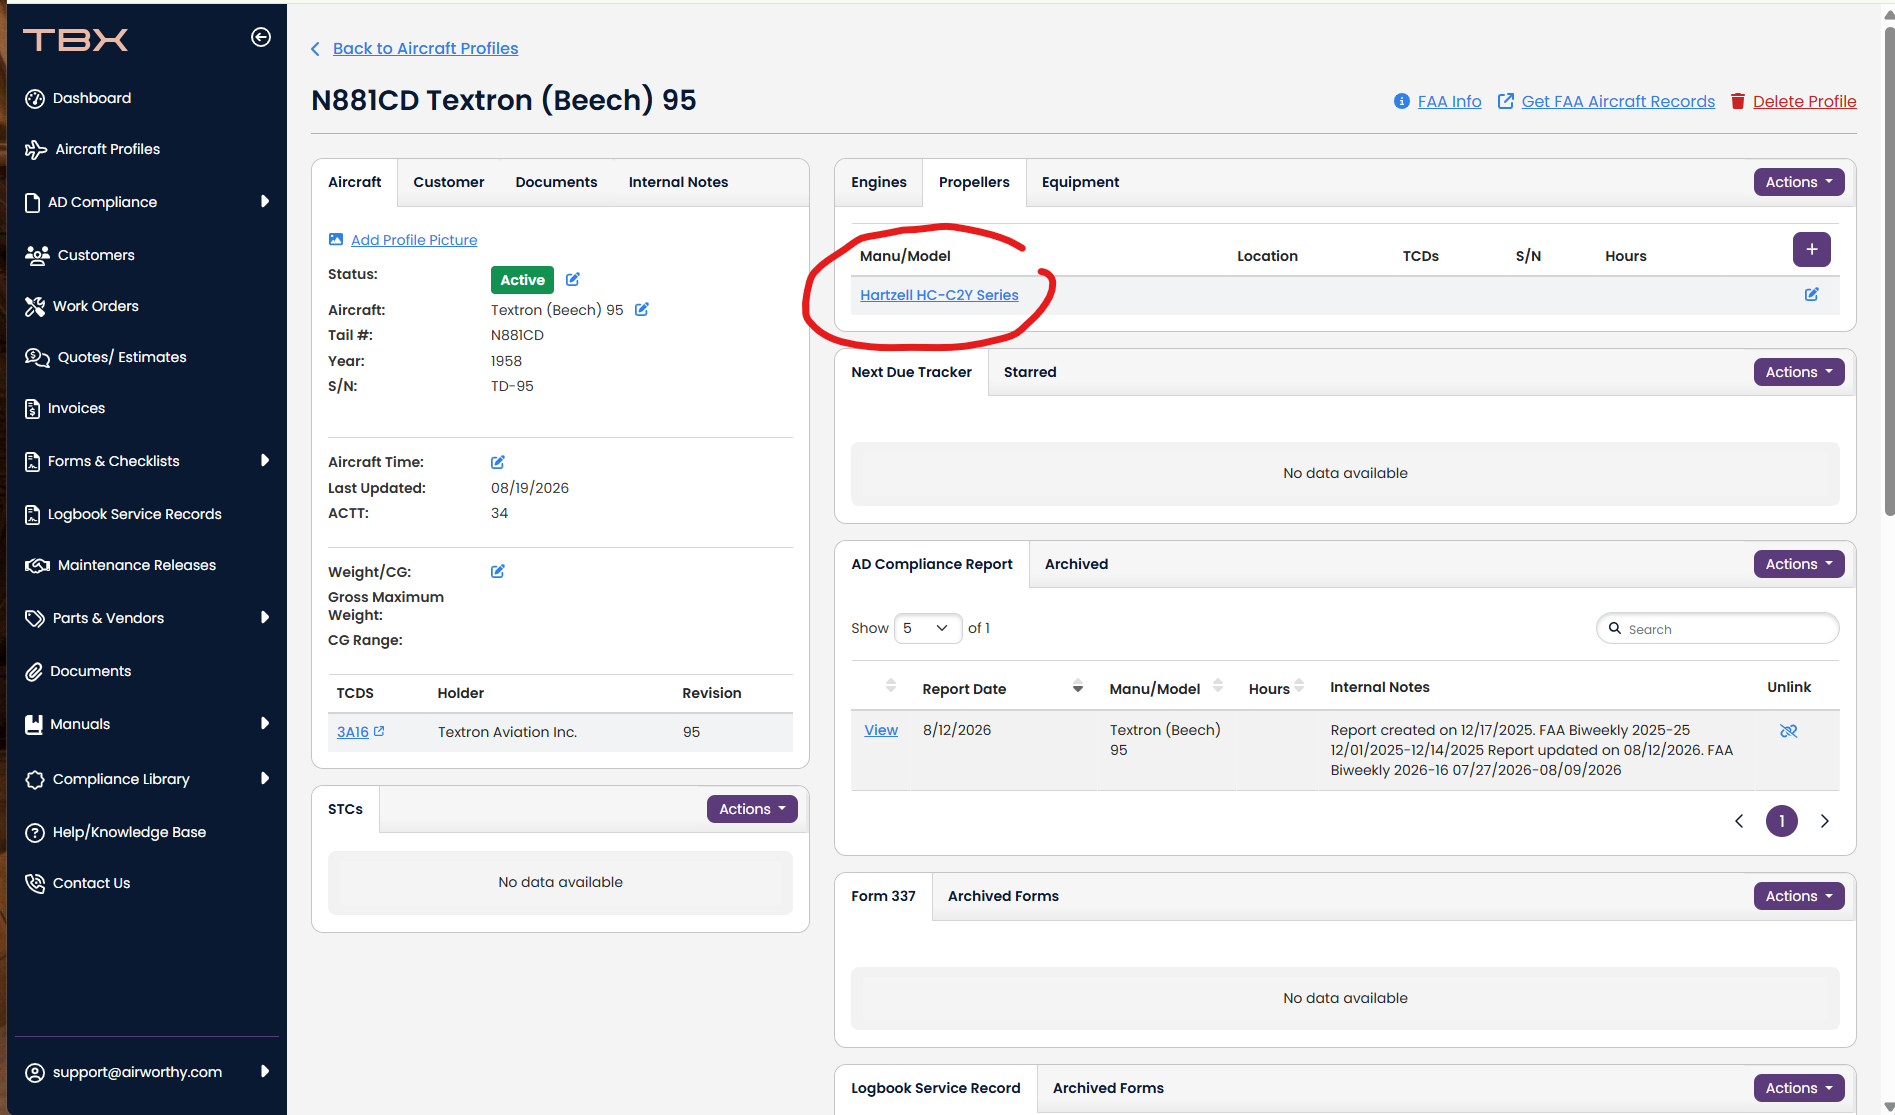Open the STCs Actions dropdown

(x=752, y=809)
